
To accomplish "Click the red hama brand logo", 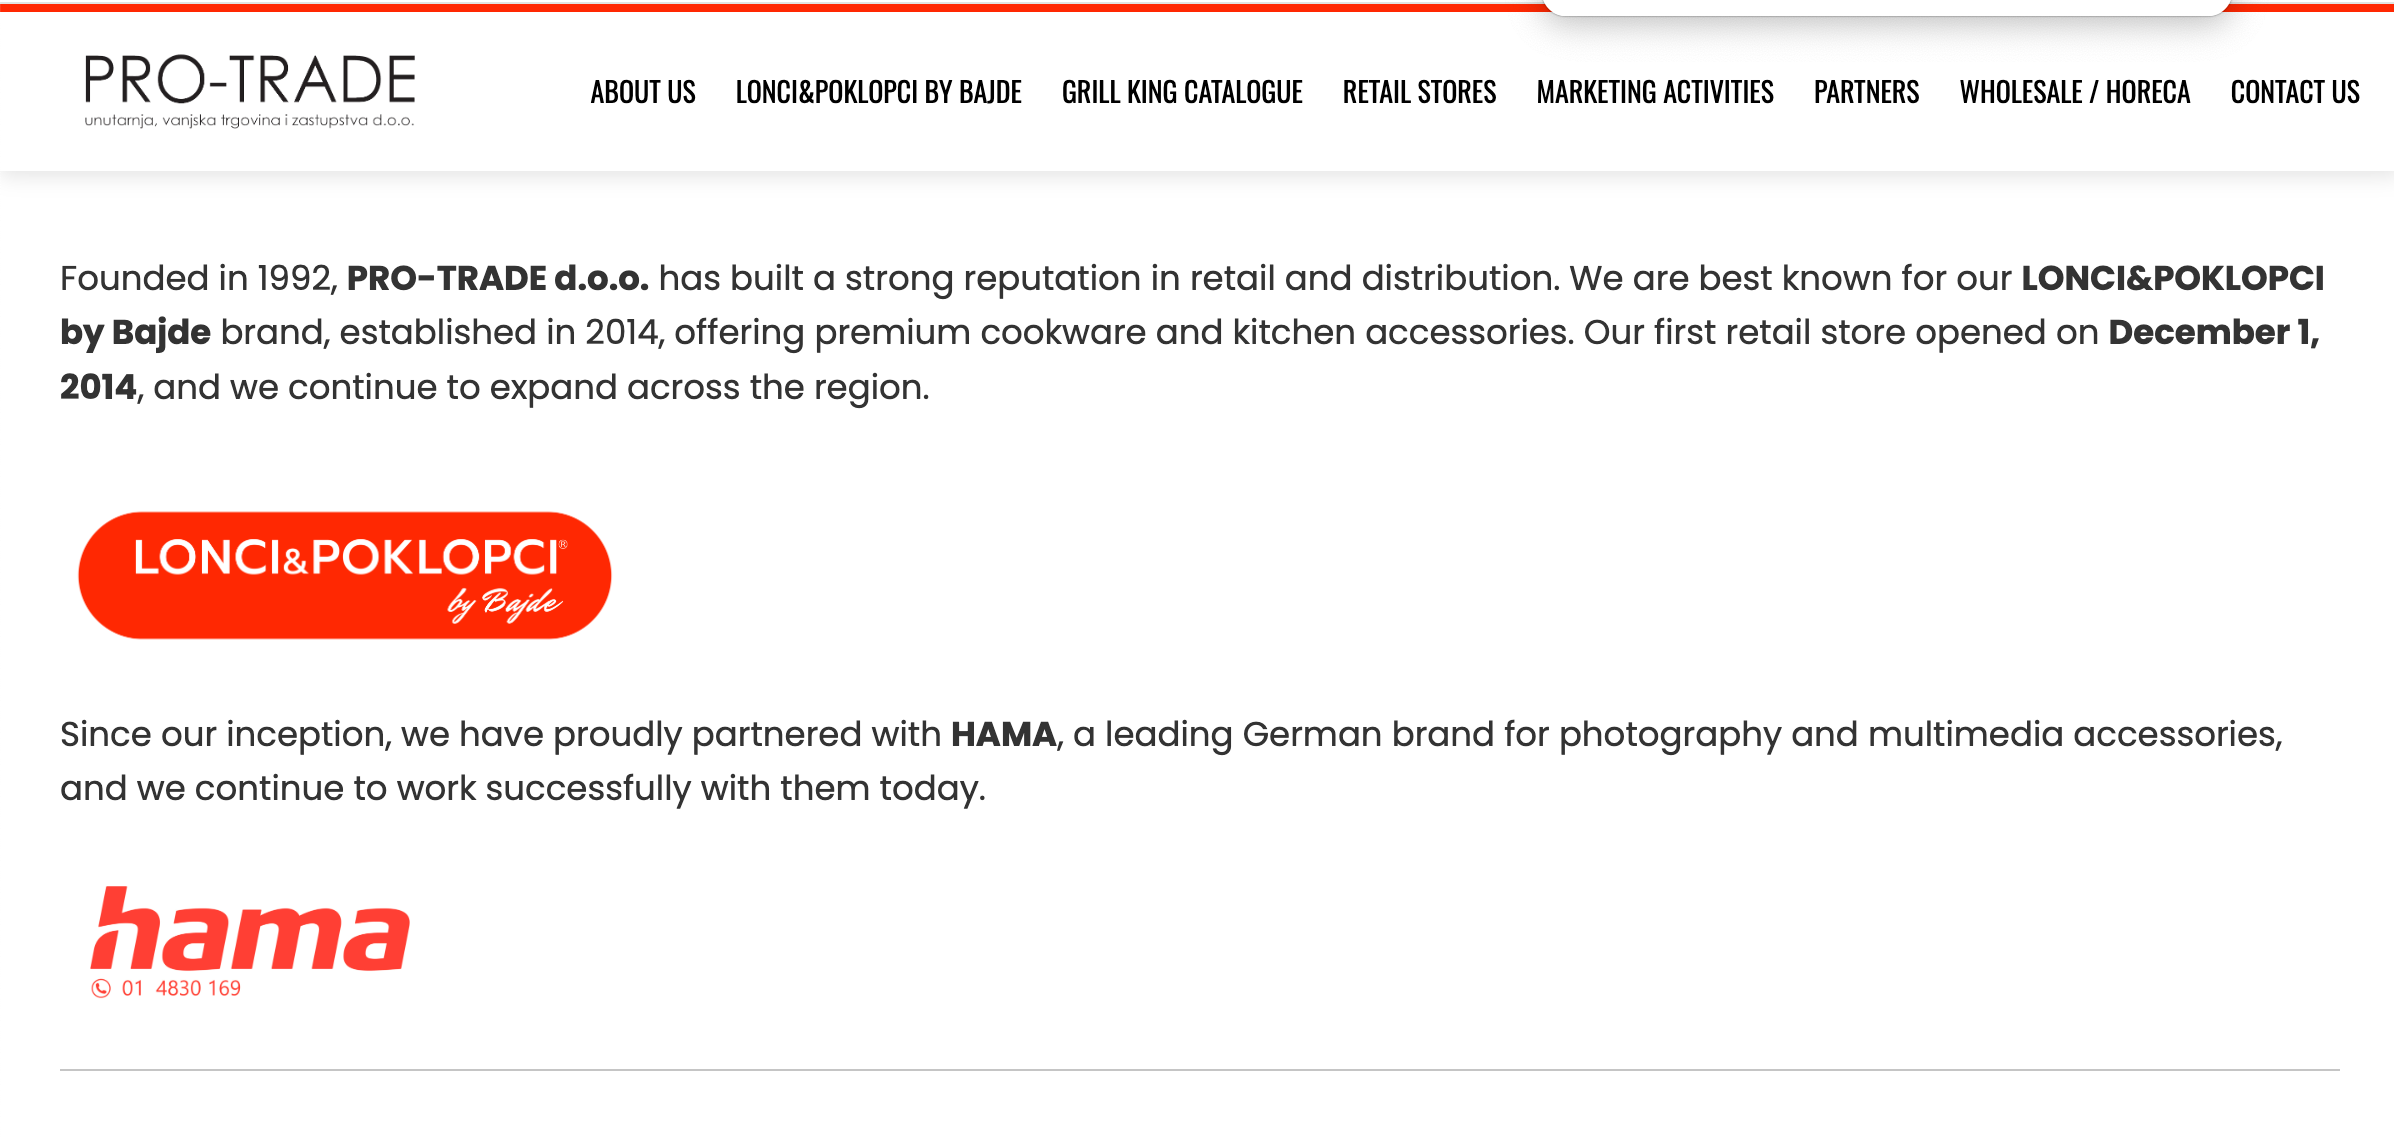I will (x=251, y=929).
